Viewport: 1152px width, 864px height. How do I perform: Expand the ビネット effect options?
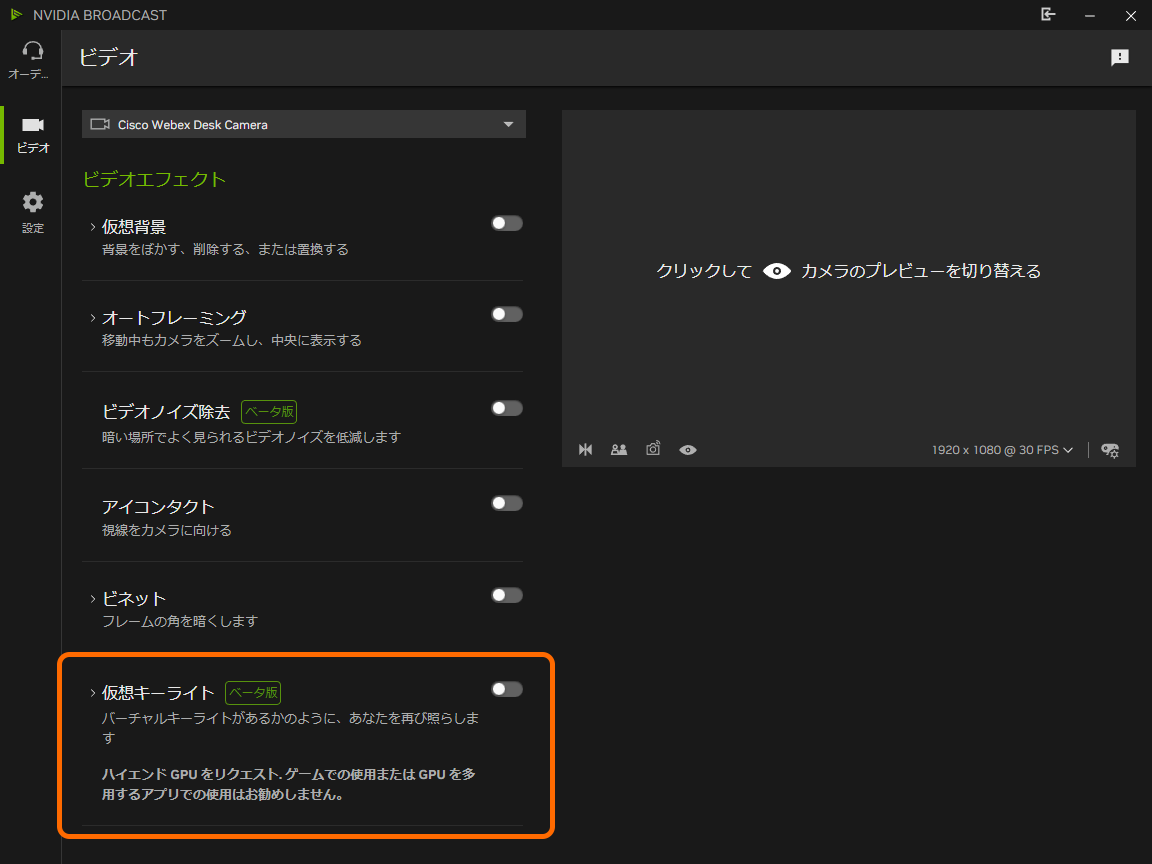pos(89,598)
